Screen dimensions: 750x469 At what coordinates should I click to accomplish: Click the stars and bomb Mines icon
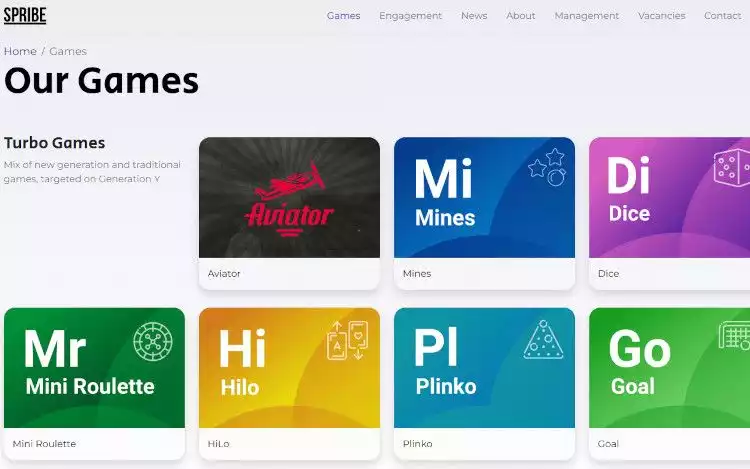[x=548, y=167]
